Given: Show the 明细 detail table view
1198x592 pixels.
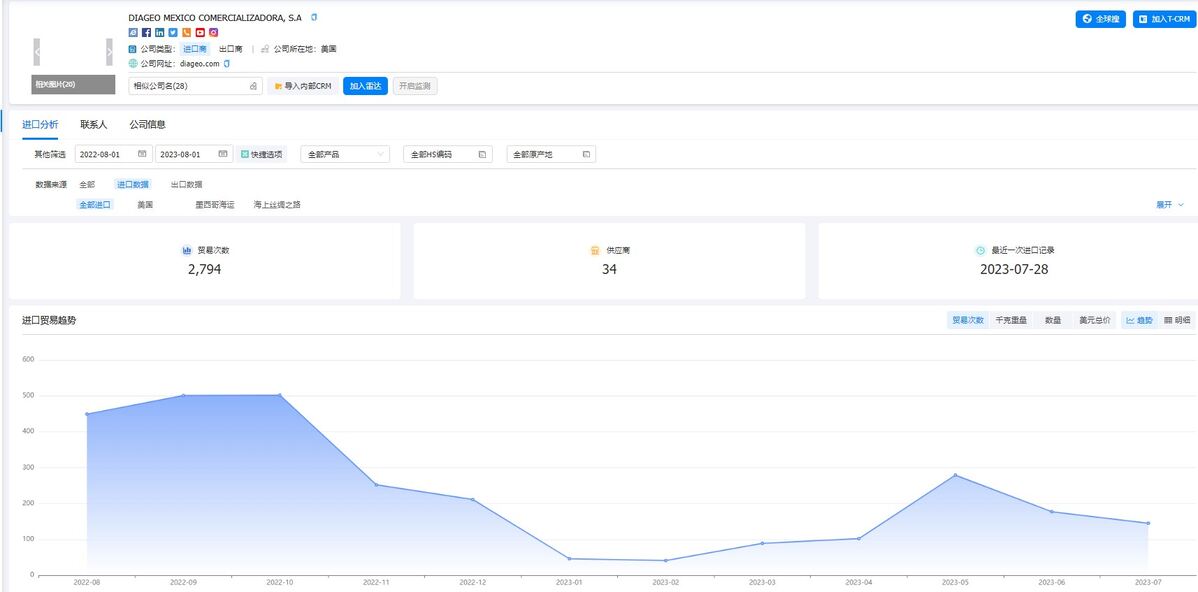Looking at the screenshot, I should click(x=1177, y=320).
